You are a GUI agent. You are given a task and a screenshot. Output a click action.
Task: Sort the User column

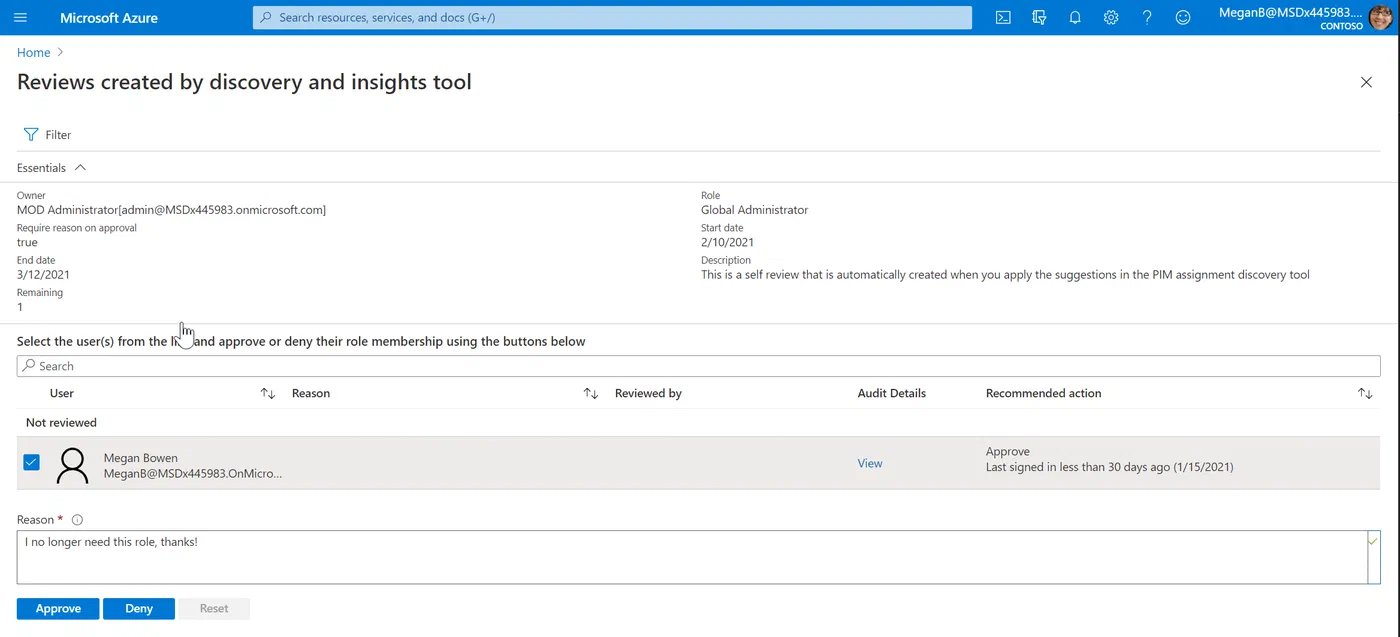268,394
